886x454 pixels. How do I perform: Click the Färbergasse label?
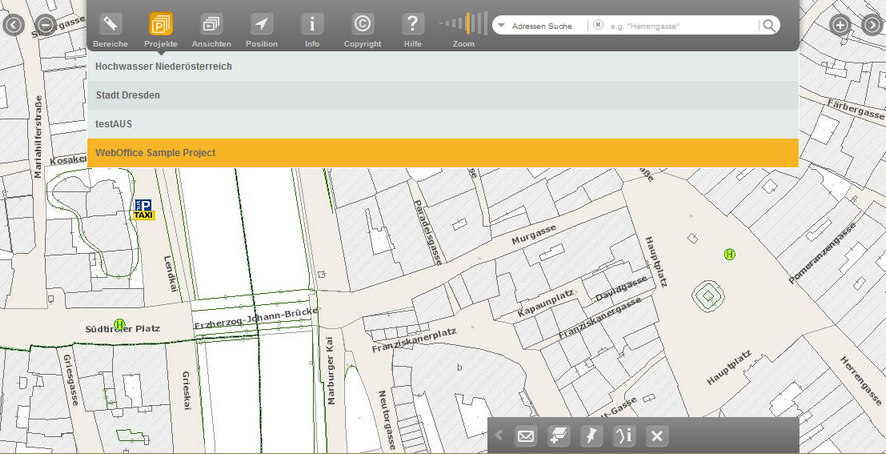(x=855, y=109)
